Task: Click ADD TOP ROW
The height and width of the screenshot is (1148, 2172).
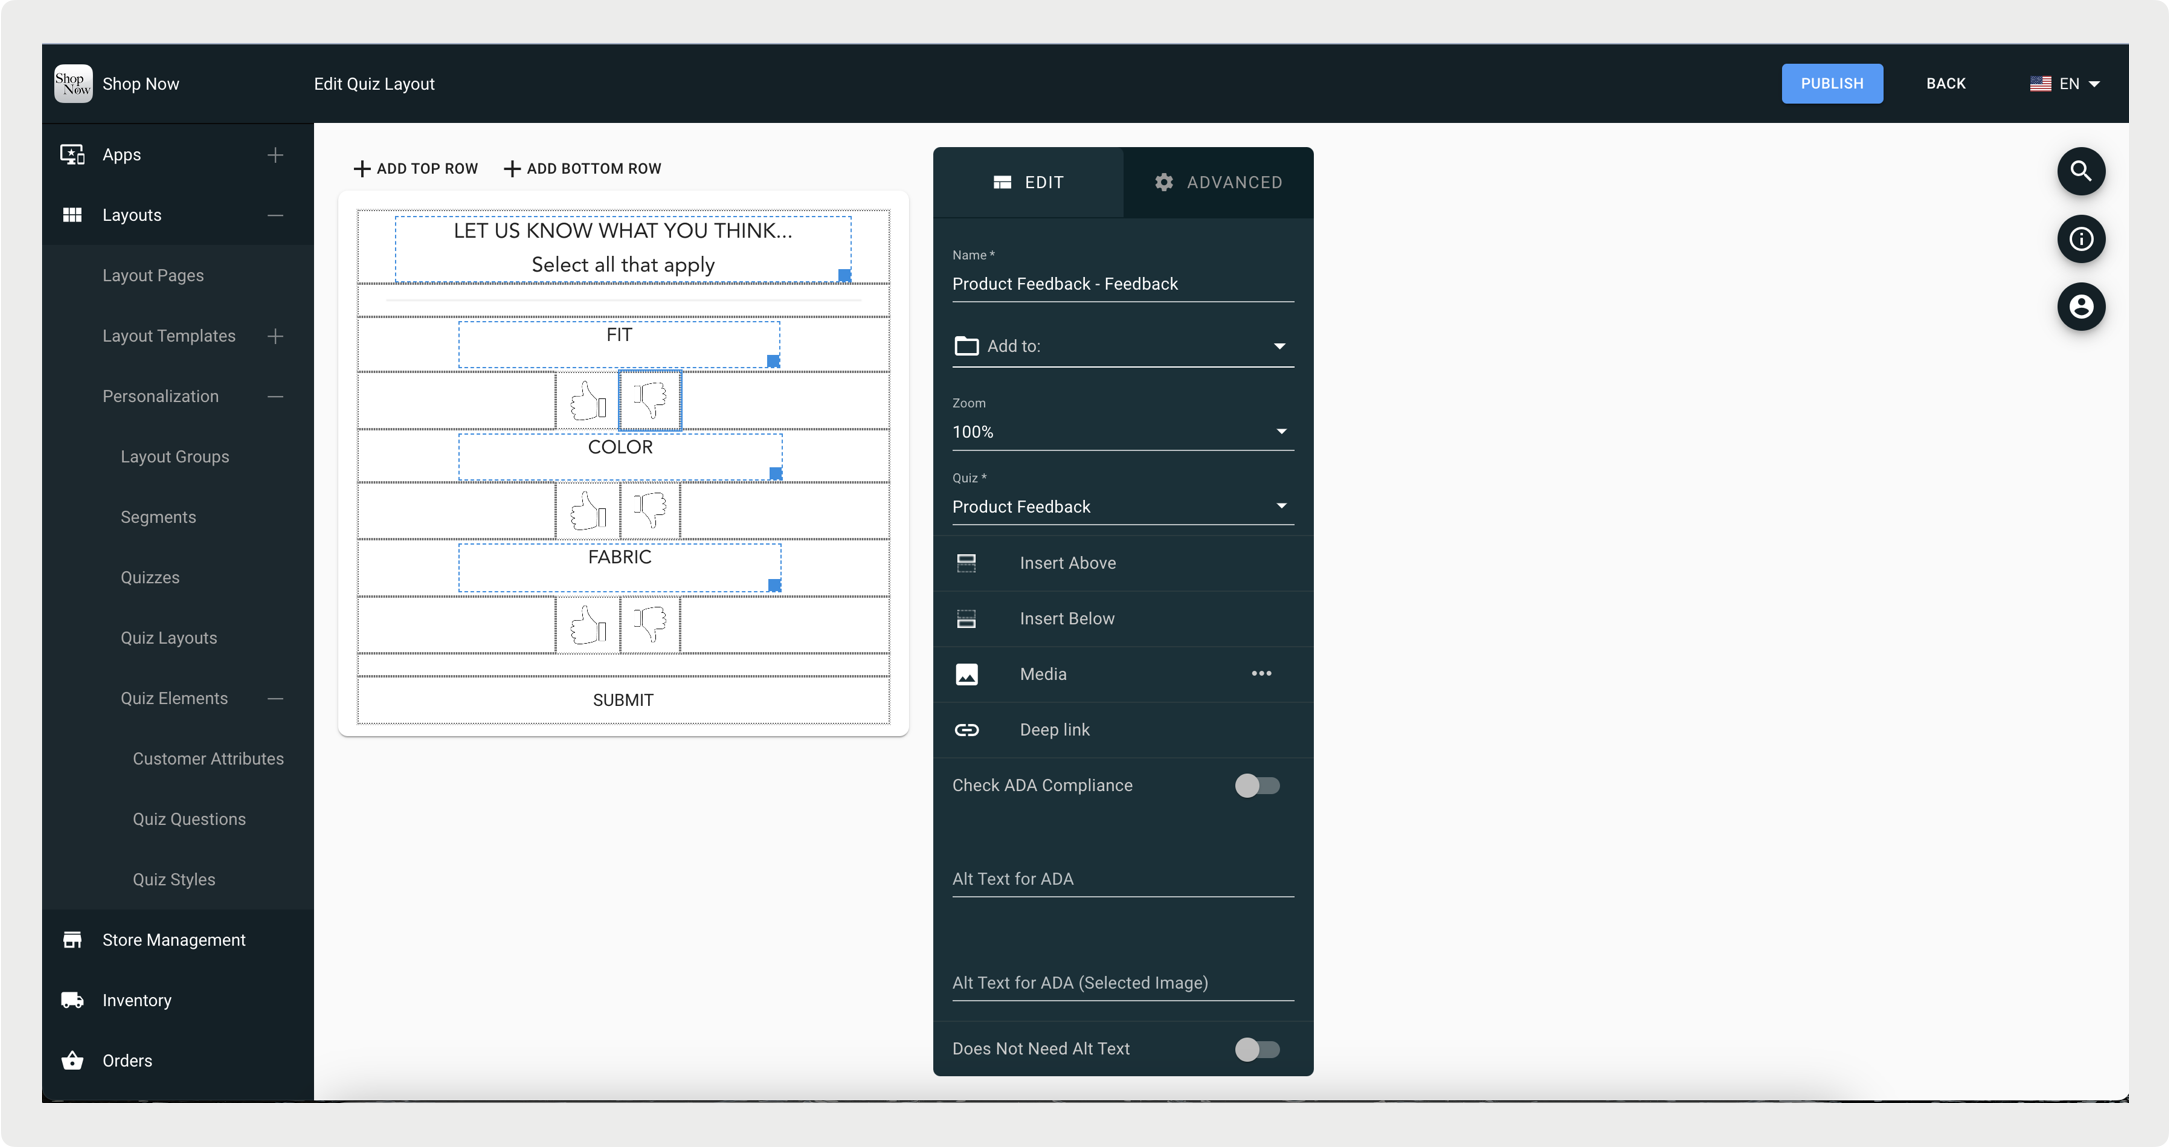Action: (415, 169)
